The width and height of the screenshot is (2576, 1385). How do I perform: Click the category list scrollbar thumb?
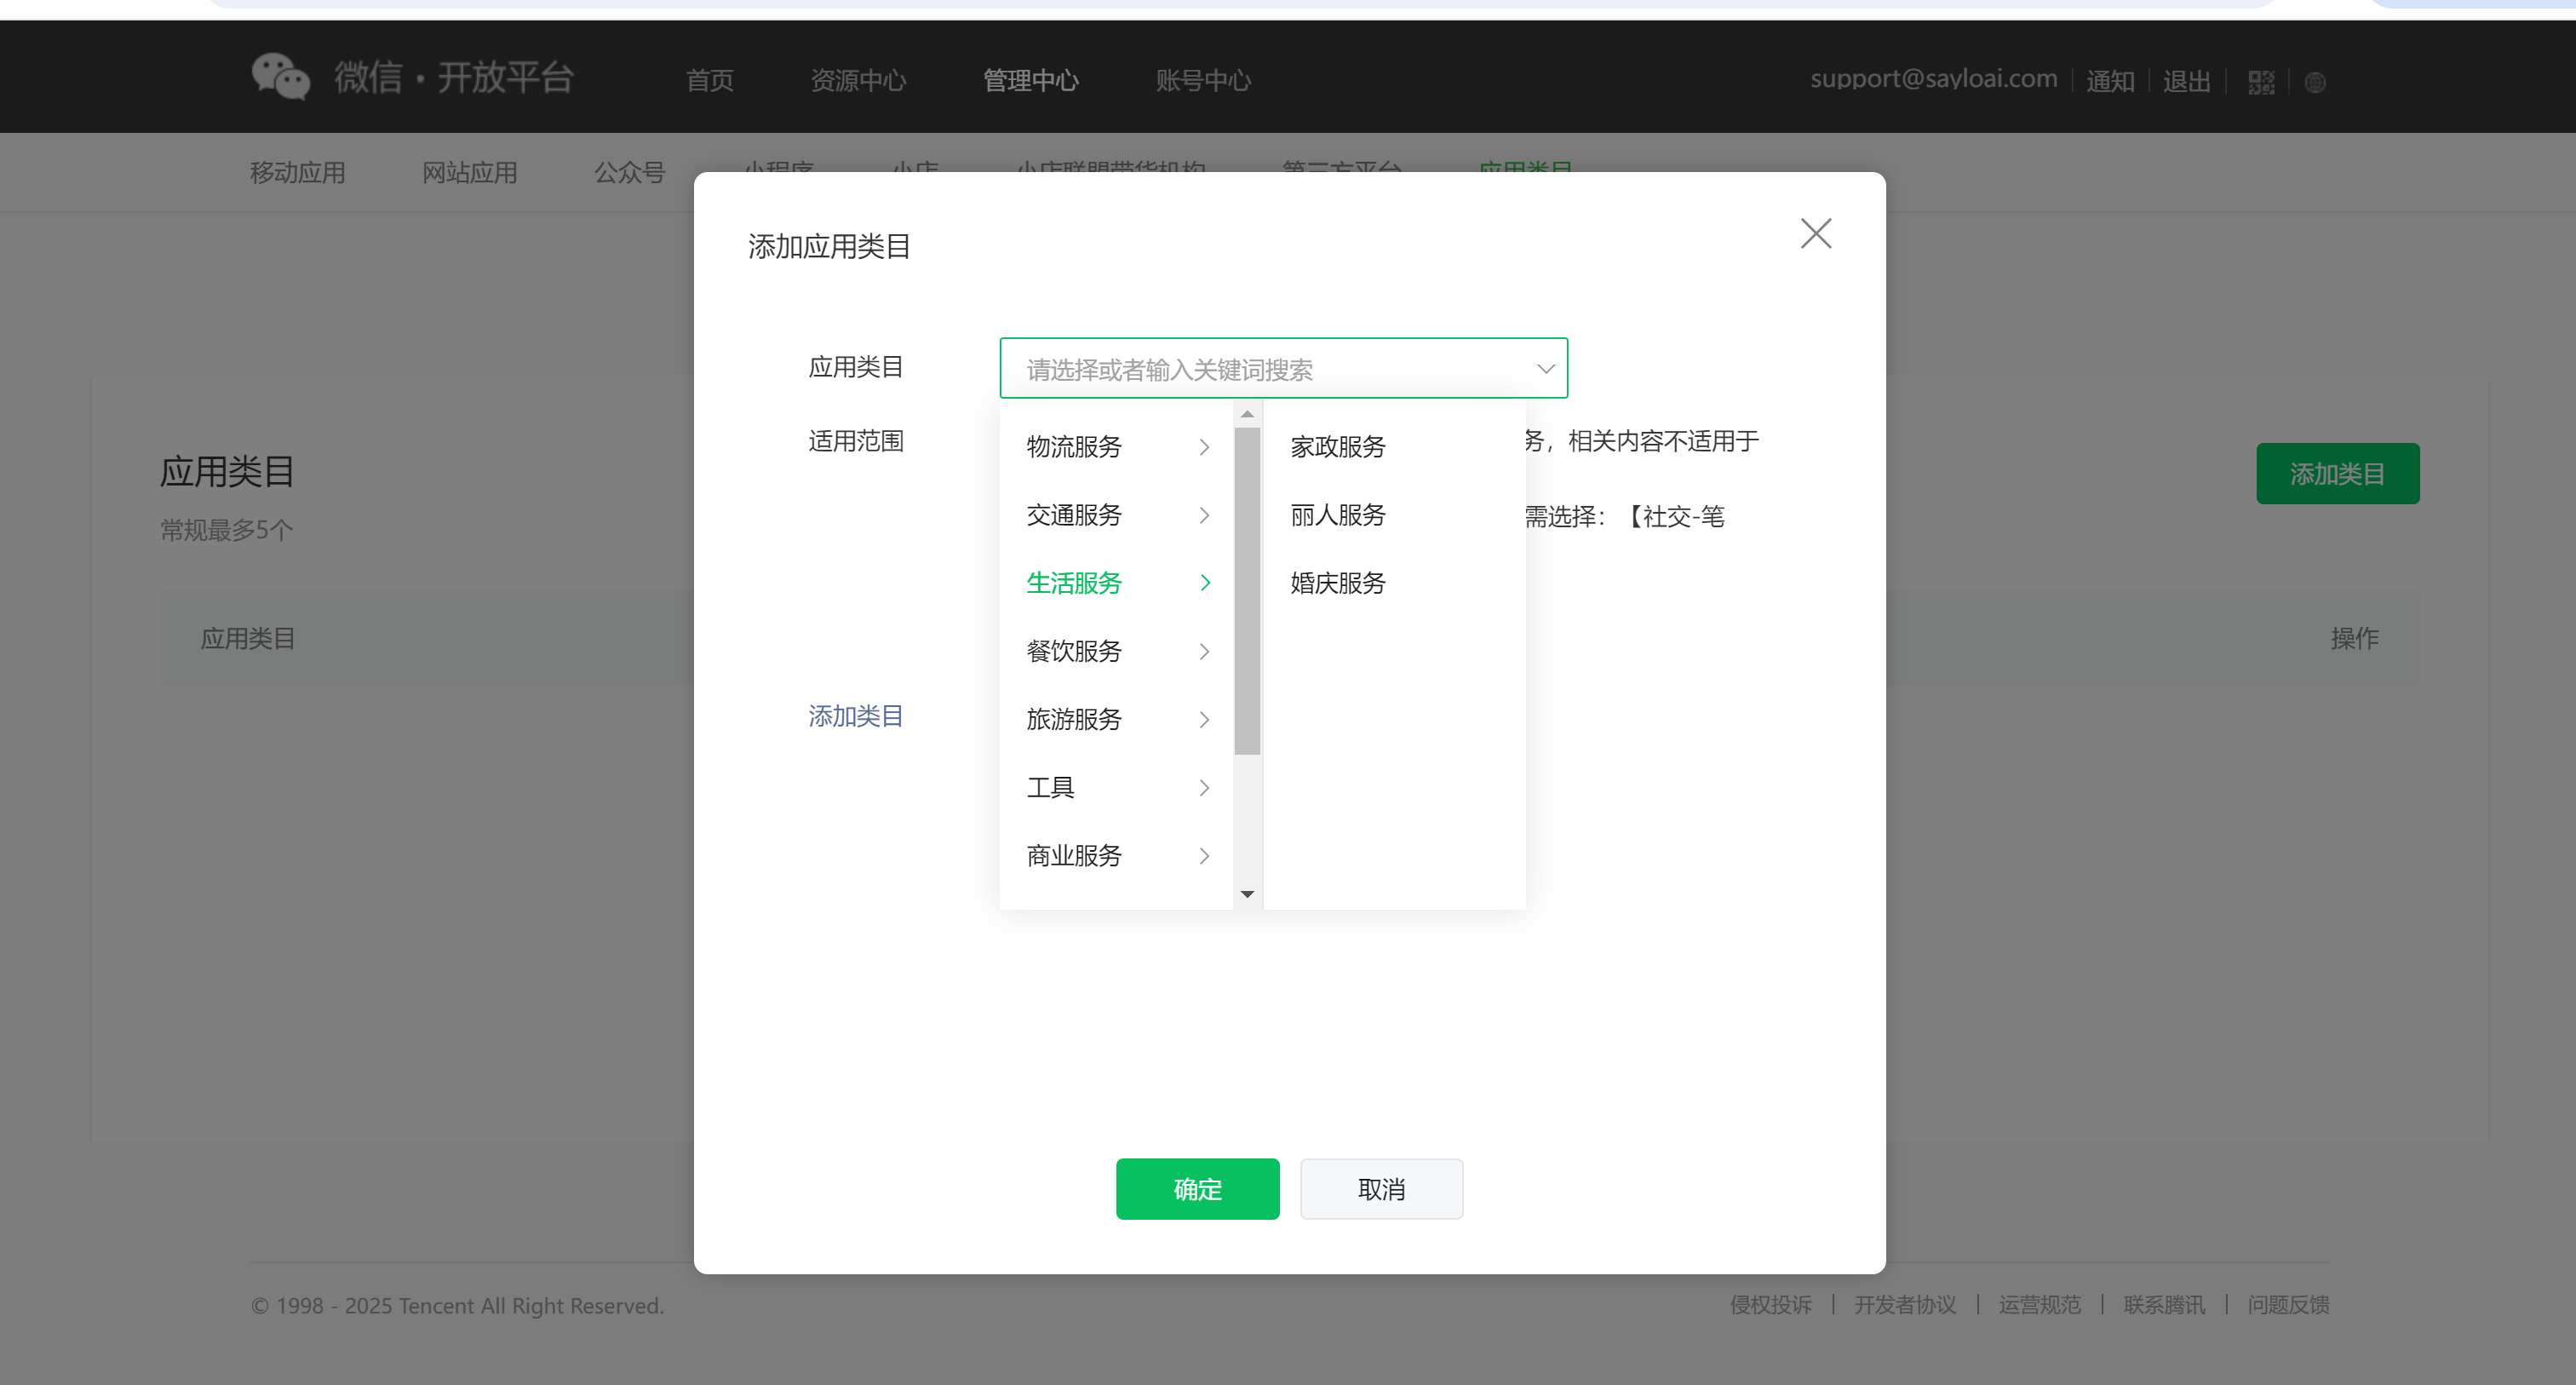point(1247,590)
